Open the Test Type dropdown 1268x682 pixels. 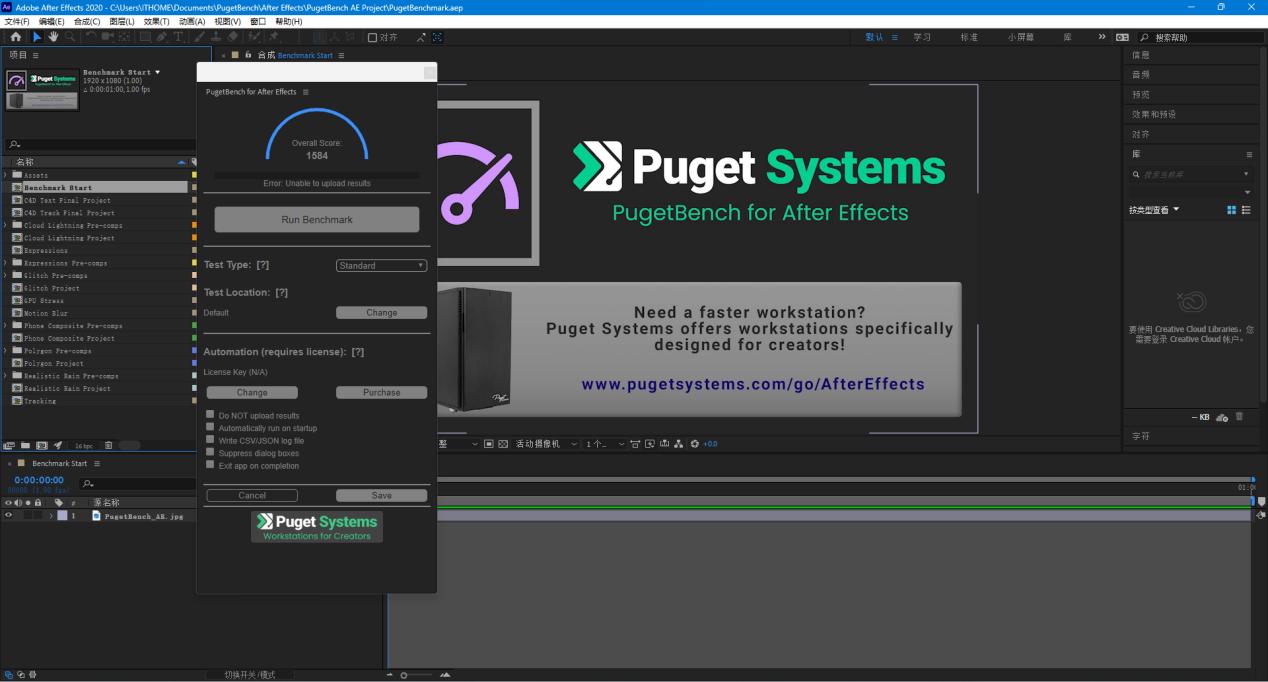(381, 264)
